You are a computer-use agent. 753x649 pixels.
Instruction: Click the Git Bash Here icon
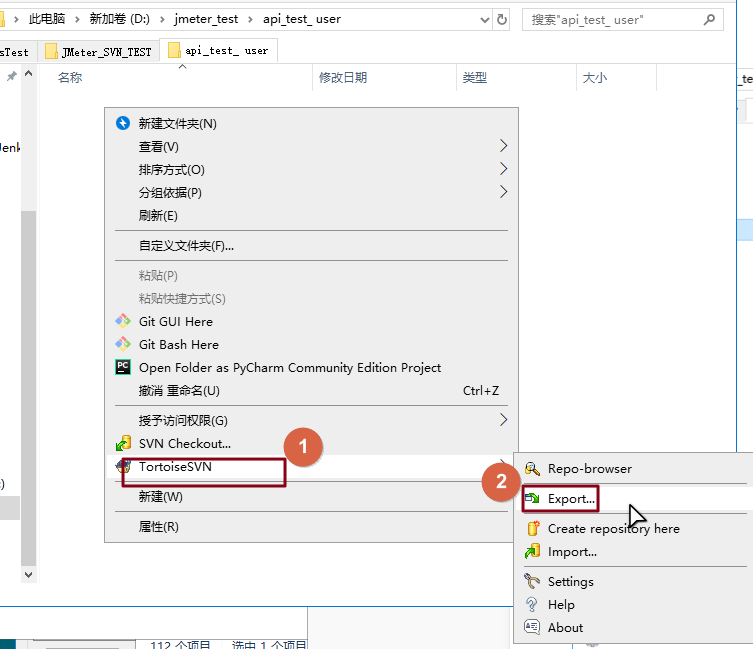[123, 344]
